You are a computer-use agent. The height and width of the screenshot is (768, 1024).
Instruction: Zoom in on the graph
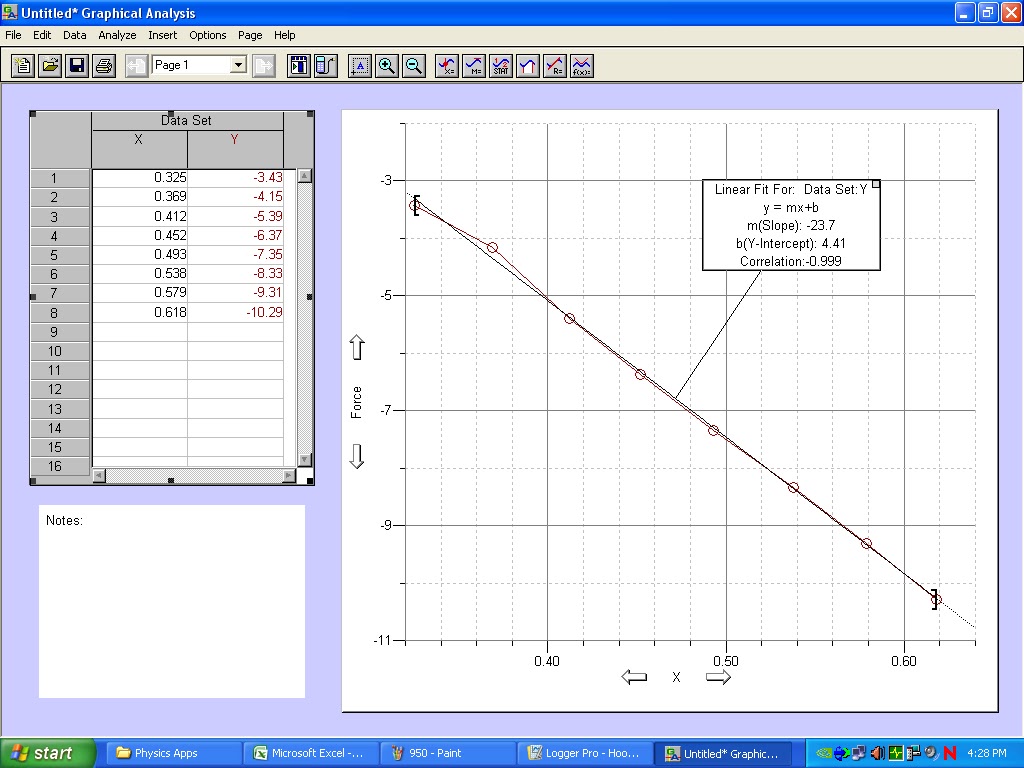[x=388, y=65]
